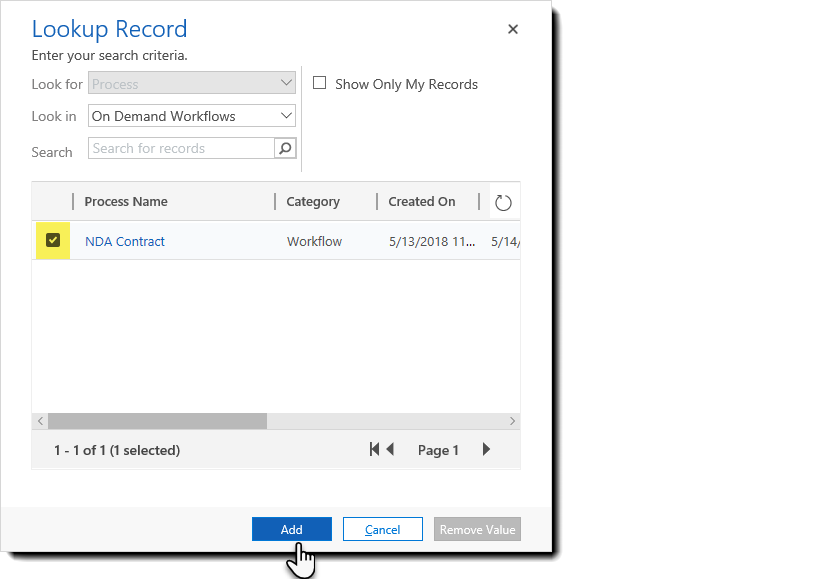
Task: Click the previous page arrow
Action: pyautogui.click(x=391, y=449)
